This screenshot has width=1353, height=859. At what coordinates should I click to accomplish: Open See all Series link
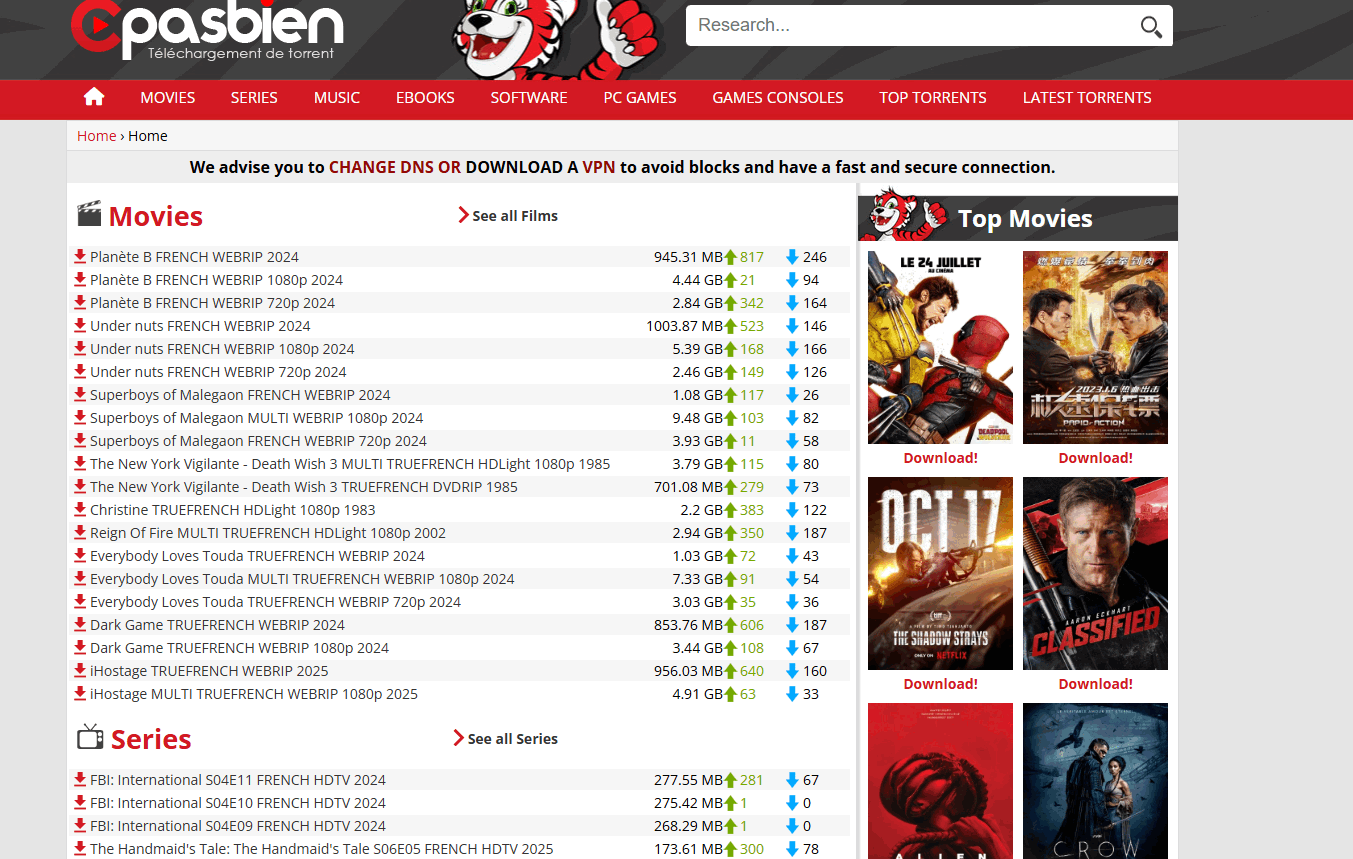pos(513,739)
